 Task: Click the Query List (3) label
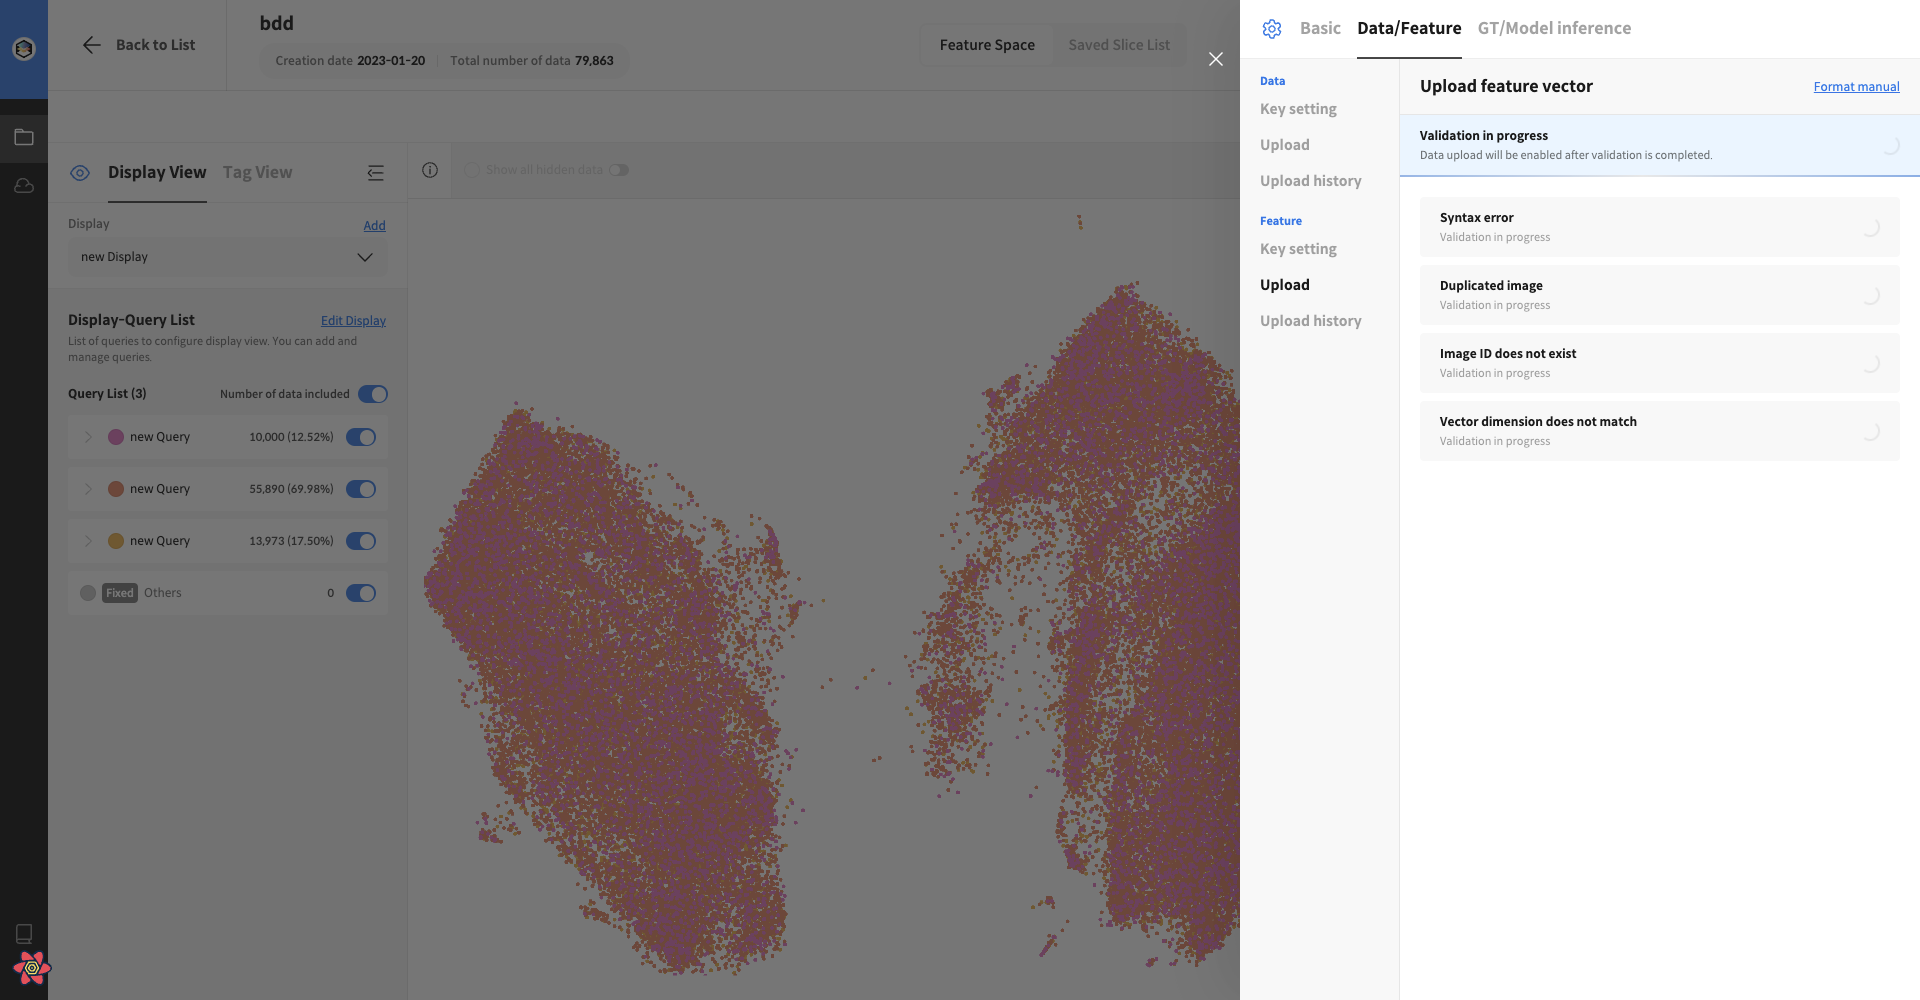point(107,394)
